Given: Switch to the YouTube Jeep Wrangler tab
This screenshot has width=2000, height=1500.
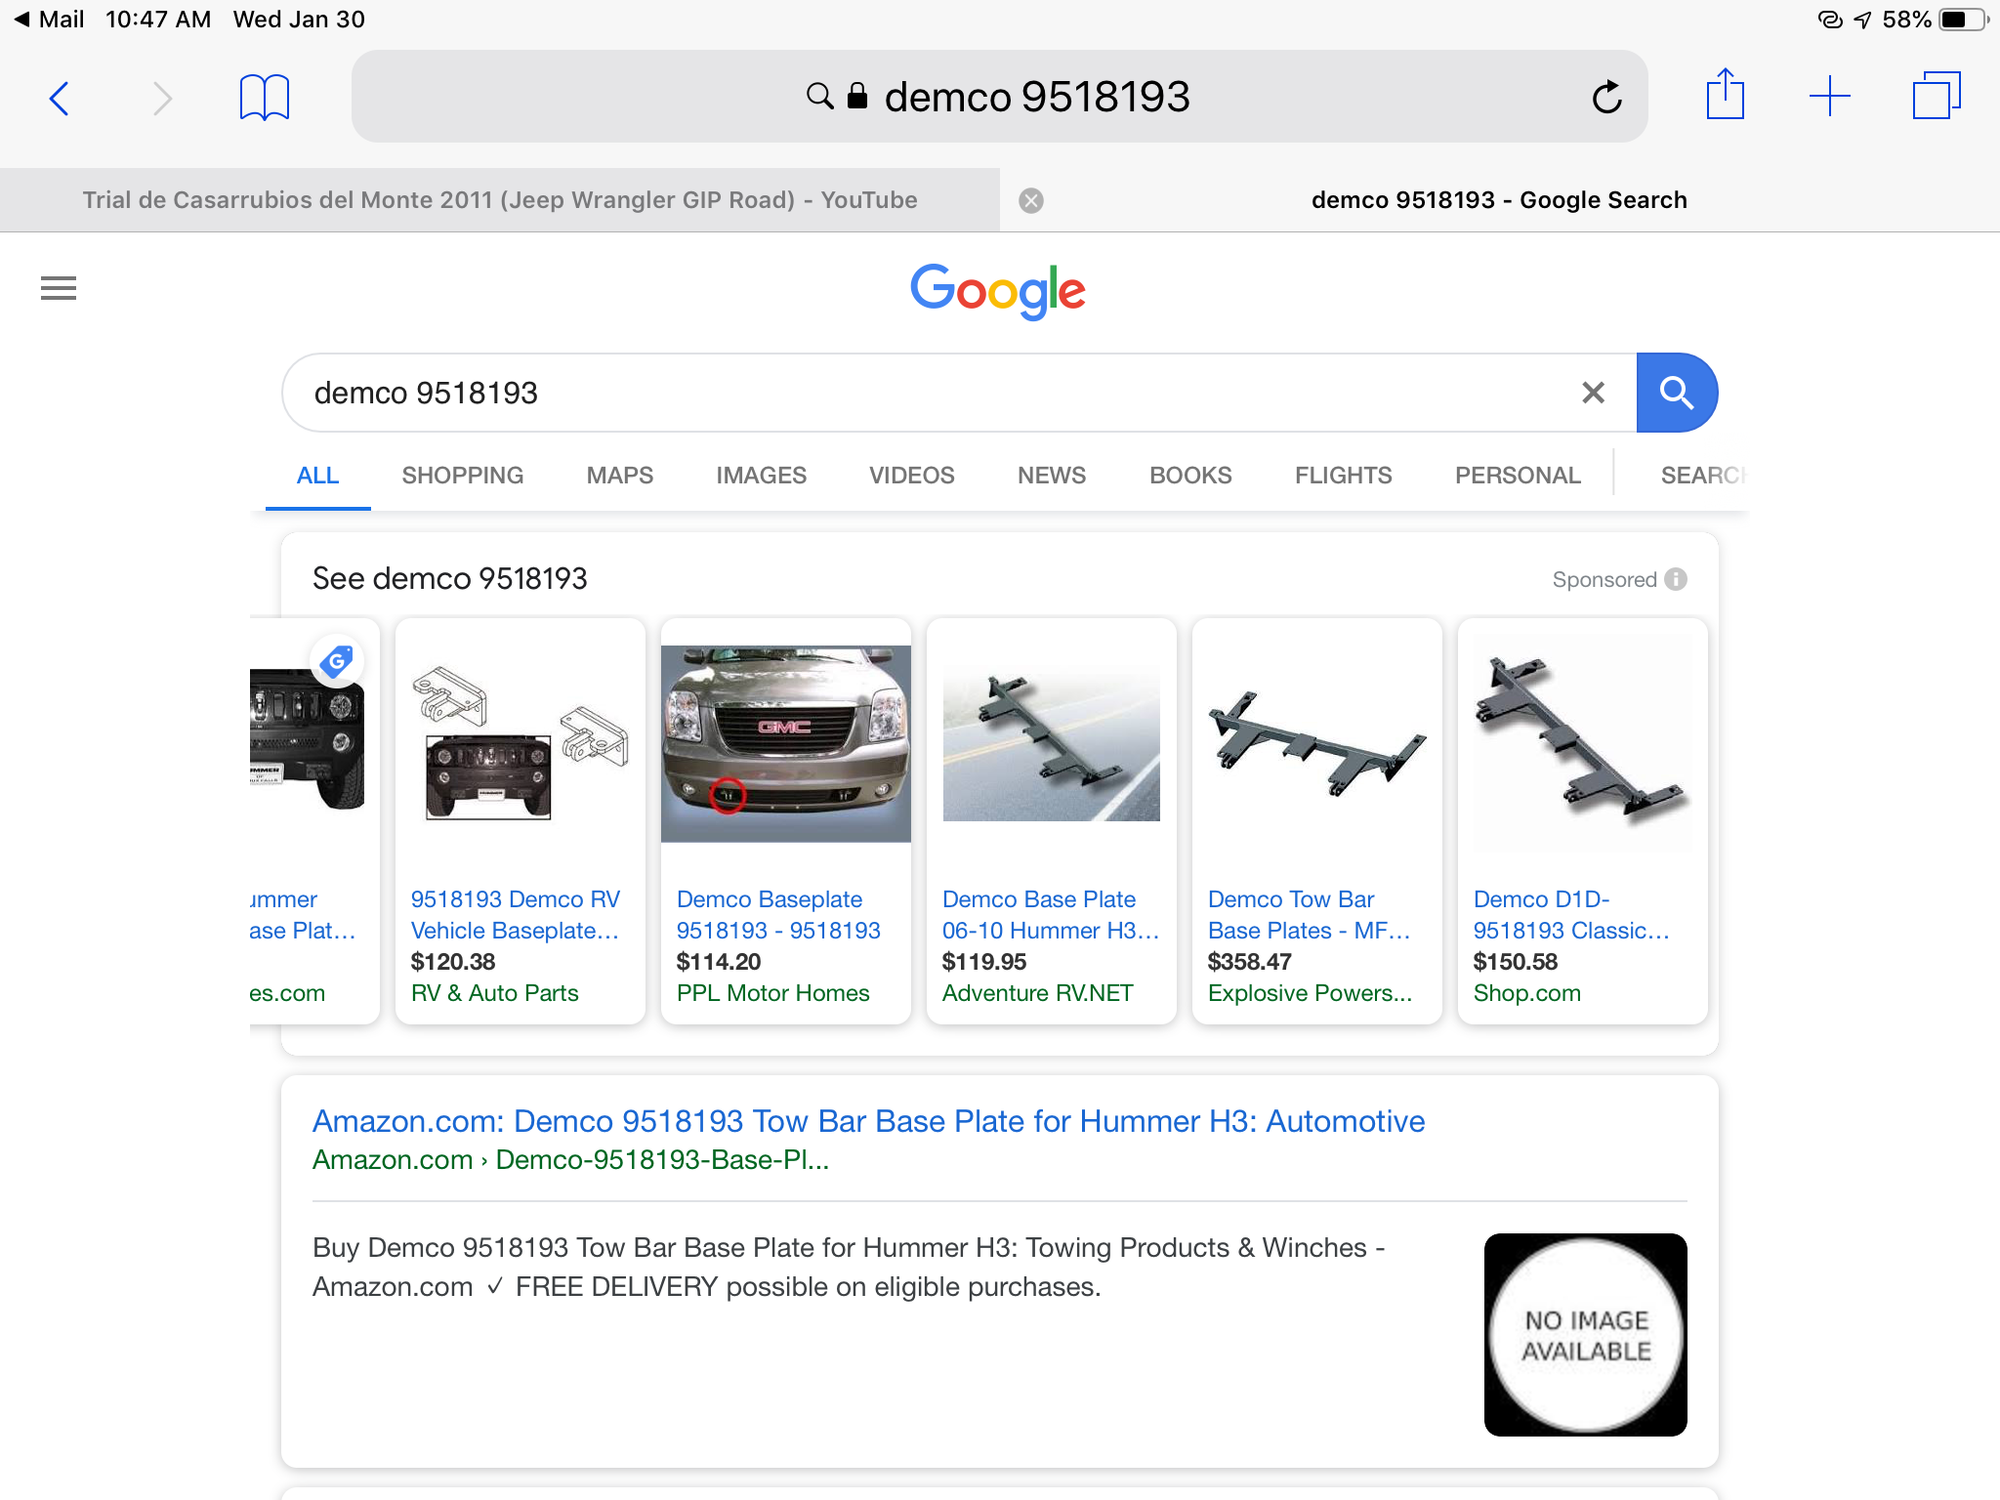Looking at the screenshot, I should [x=500, y=200].
